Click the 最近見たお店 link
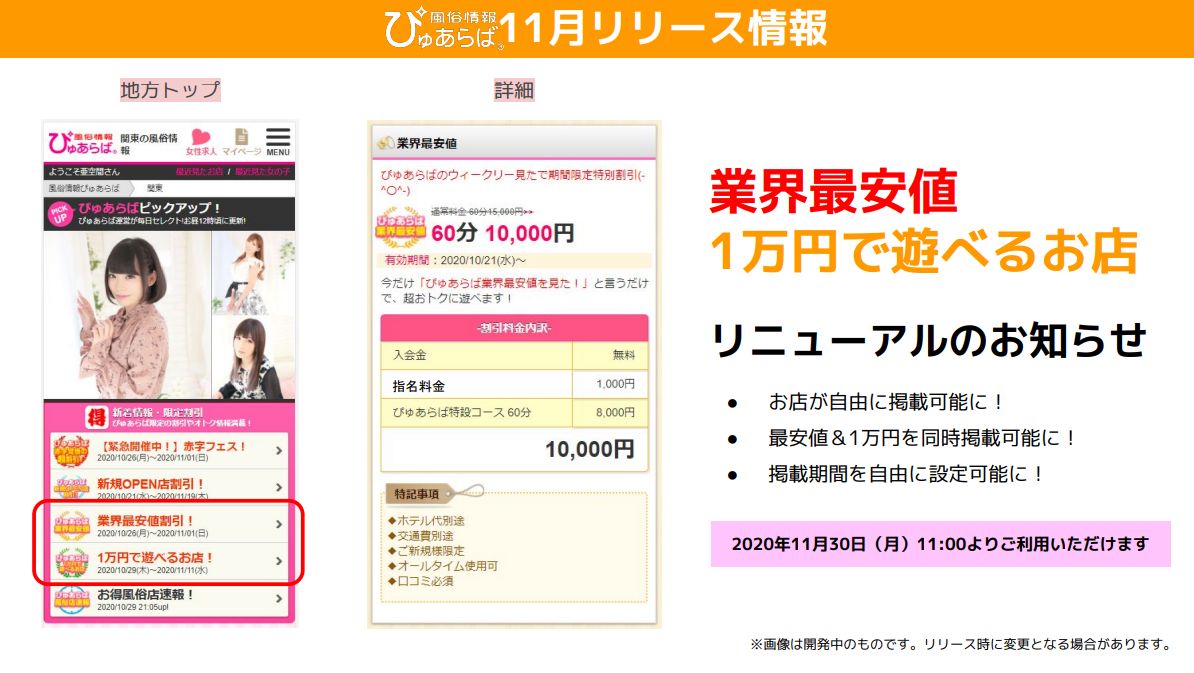The height and width of the screenshot is (673, 1194). [200, 172]
